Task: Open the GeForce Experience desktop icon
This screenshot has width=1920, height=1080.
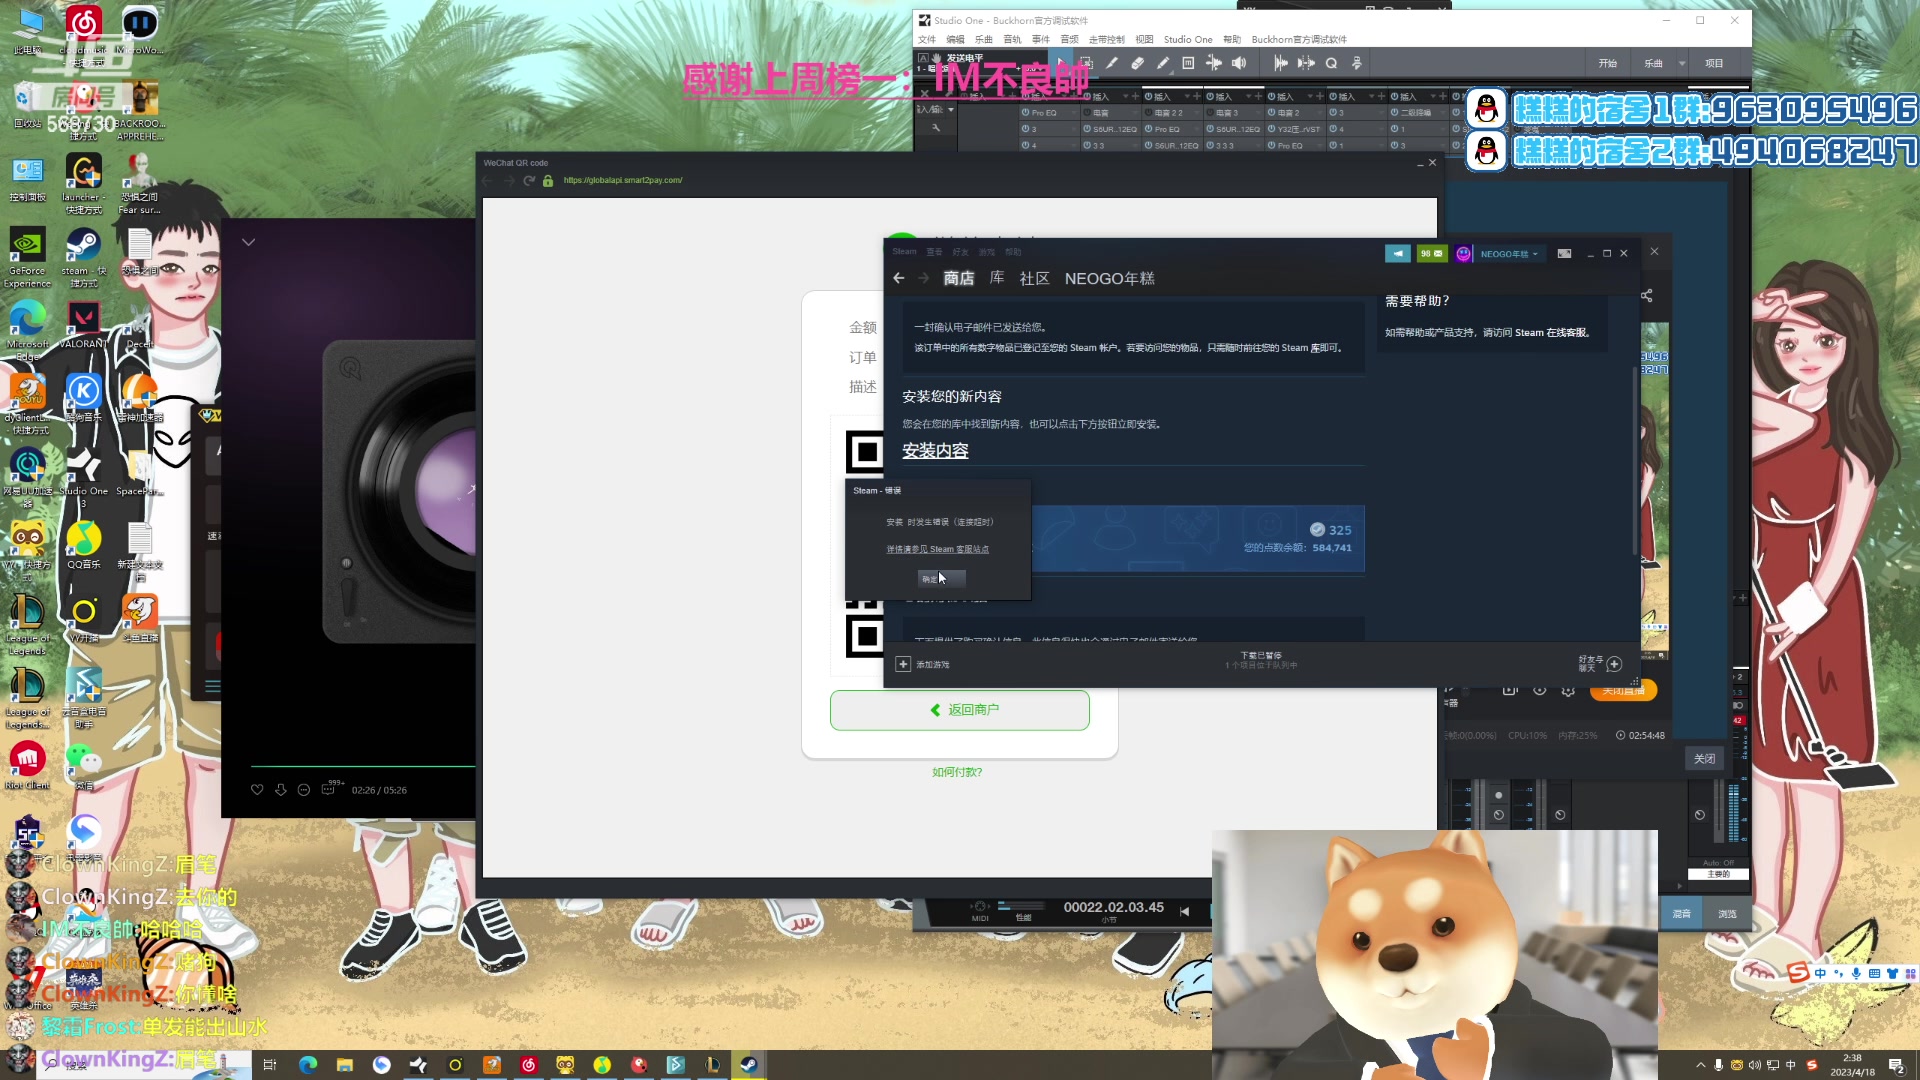Action: pyautogui.click(x=27, y=256)
